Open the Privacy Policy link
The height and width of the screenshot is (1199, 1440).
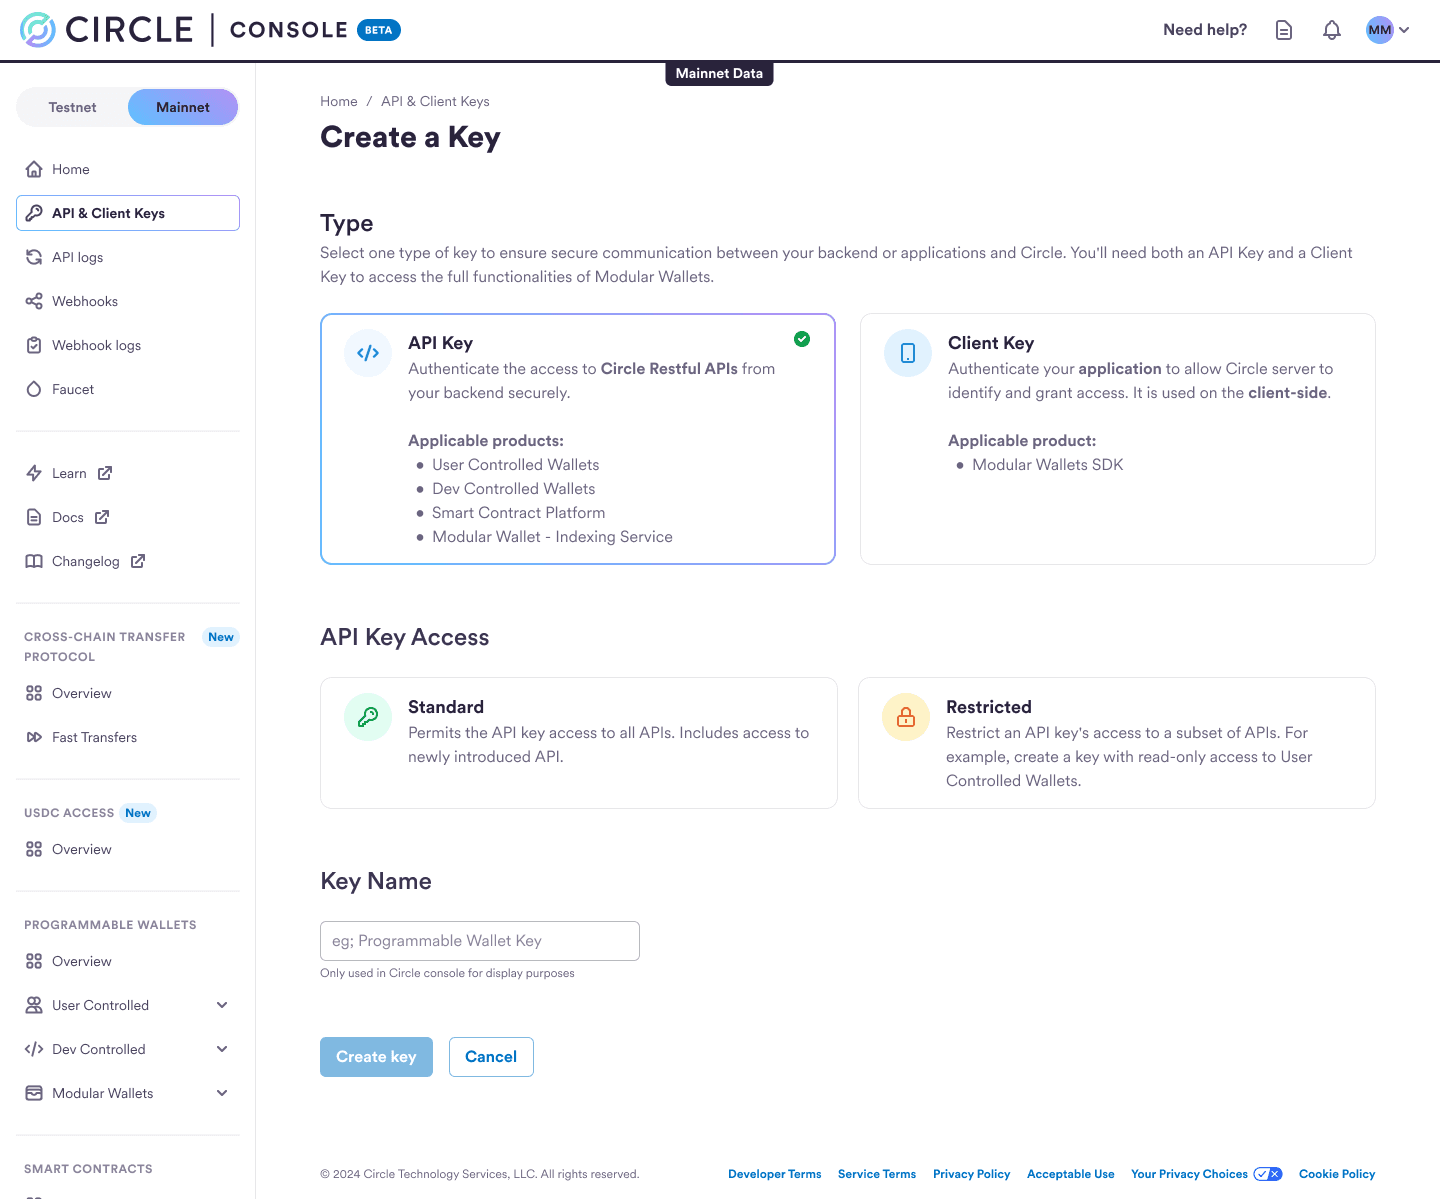pos(971,1174)
